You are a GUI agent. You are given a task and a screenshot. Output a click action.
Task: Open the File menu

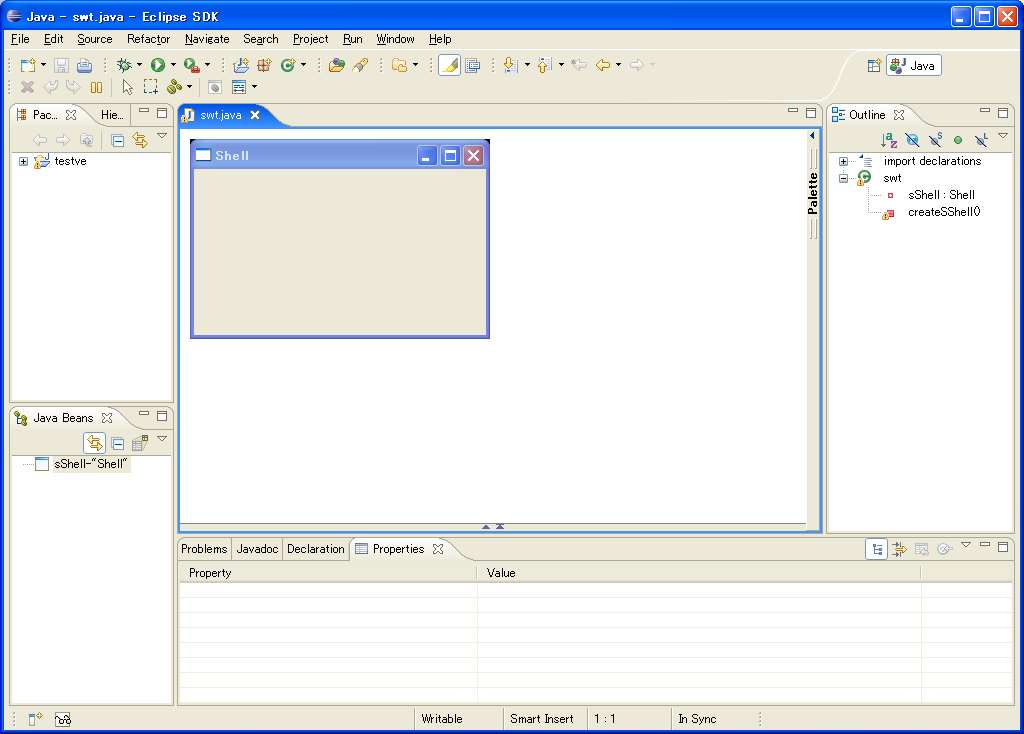[20, 39]
